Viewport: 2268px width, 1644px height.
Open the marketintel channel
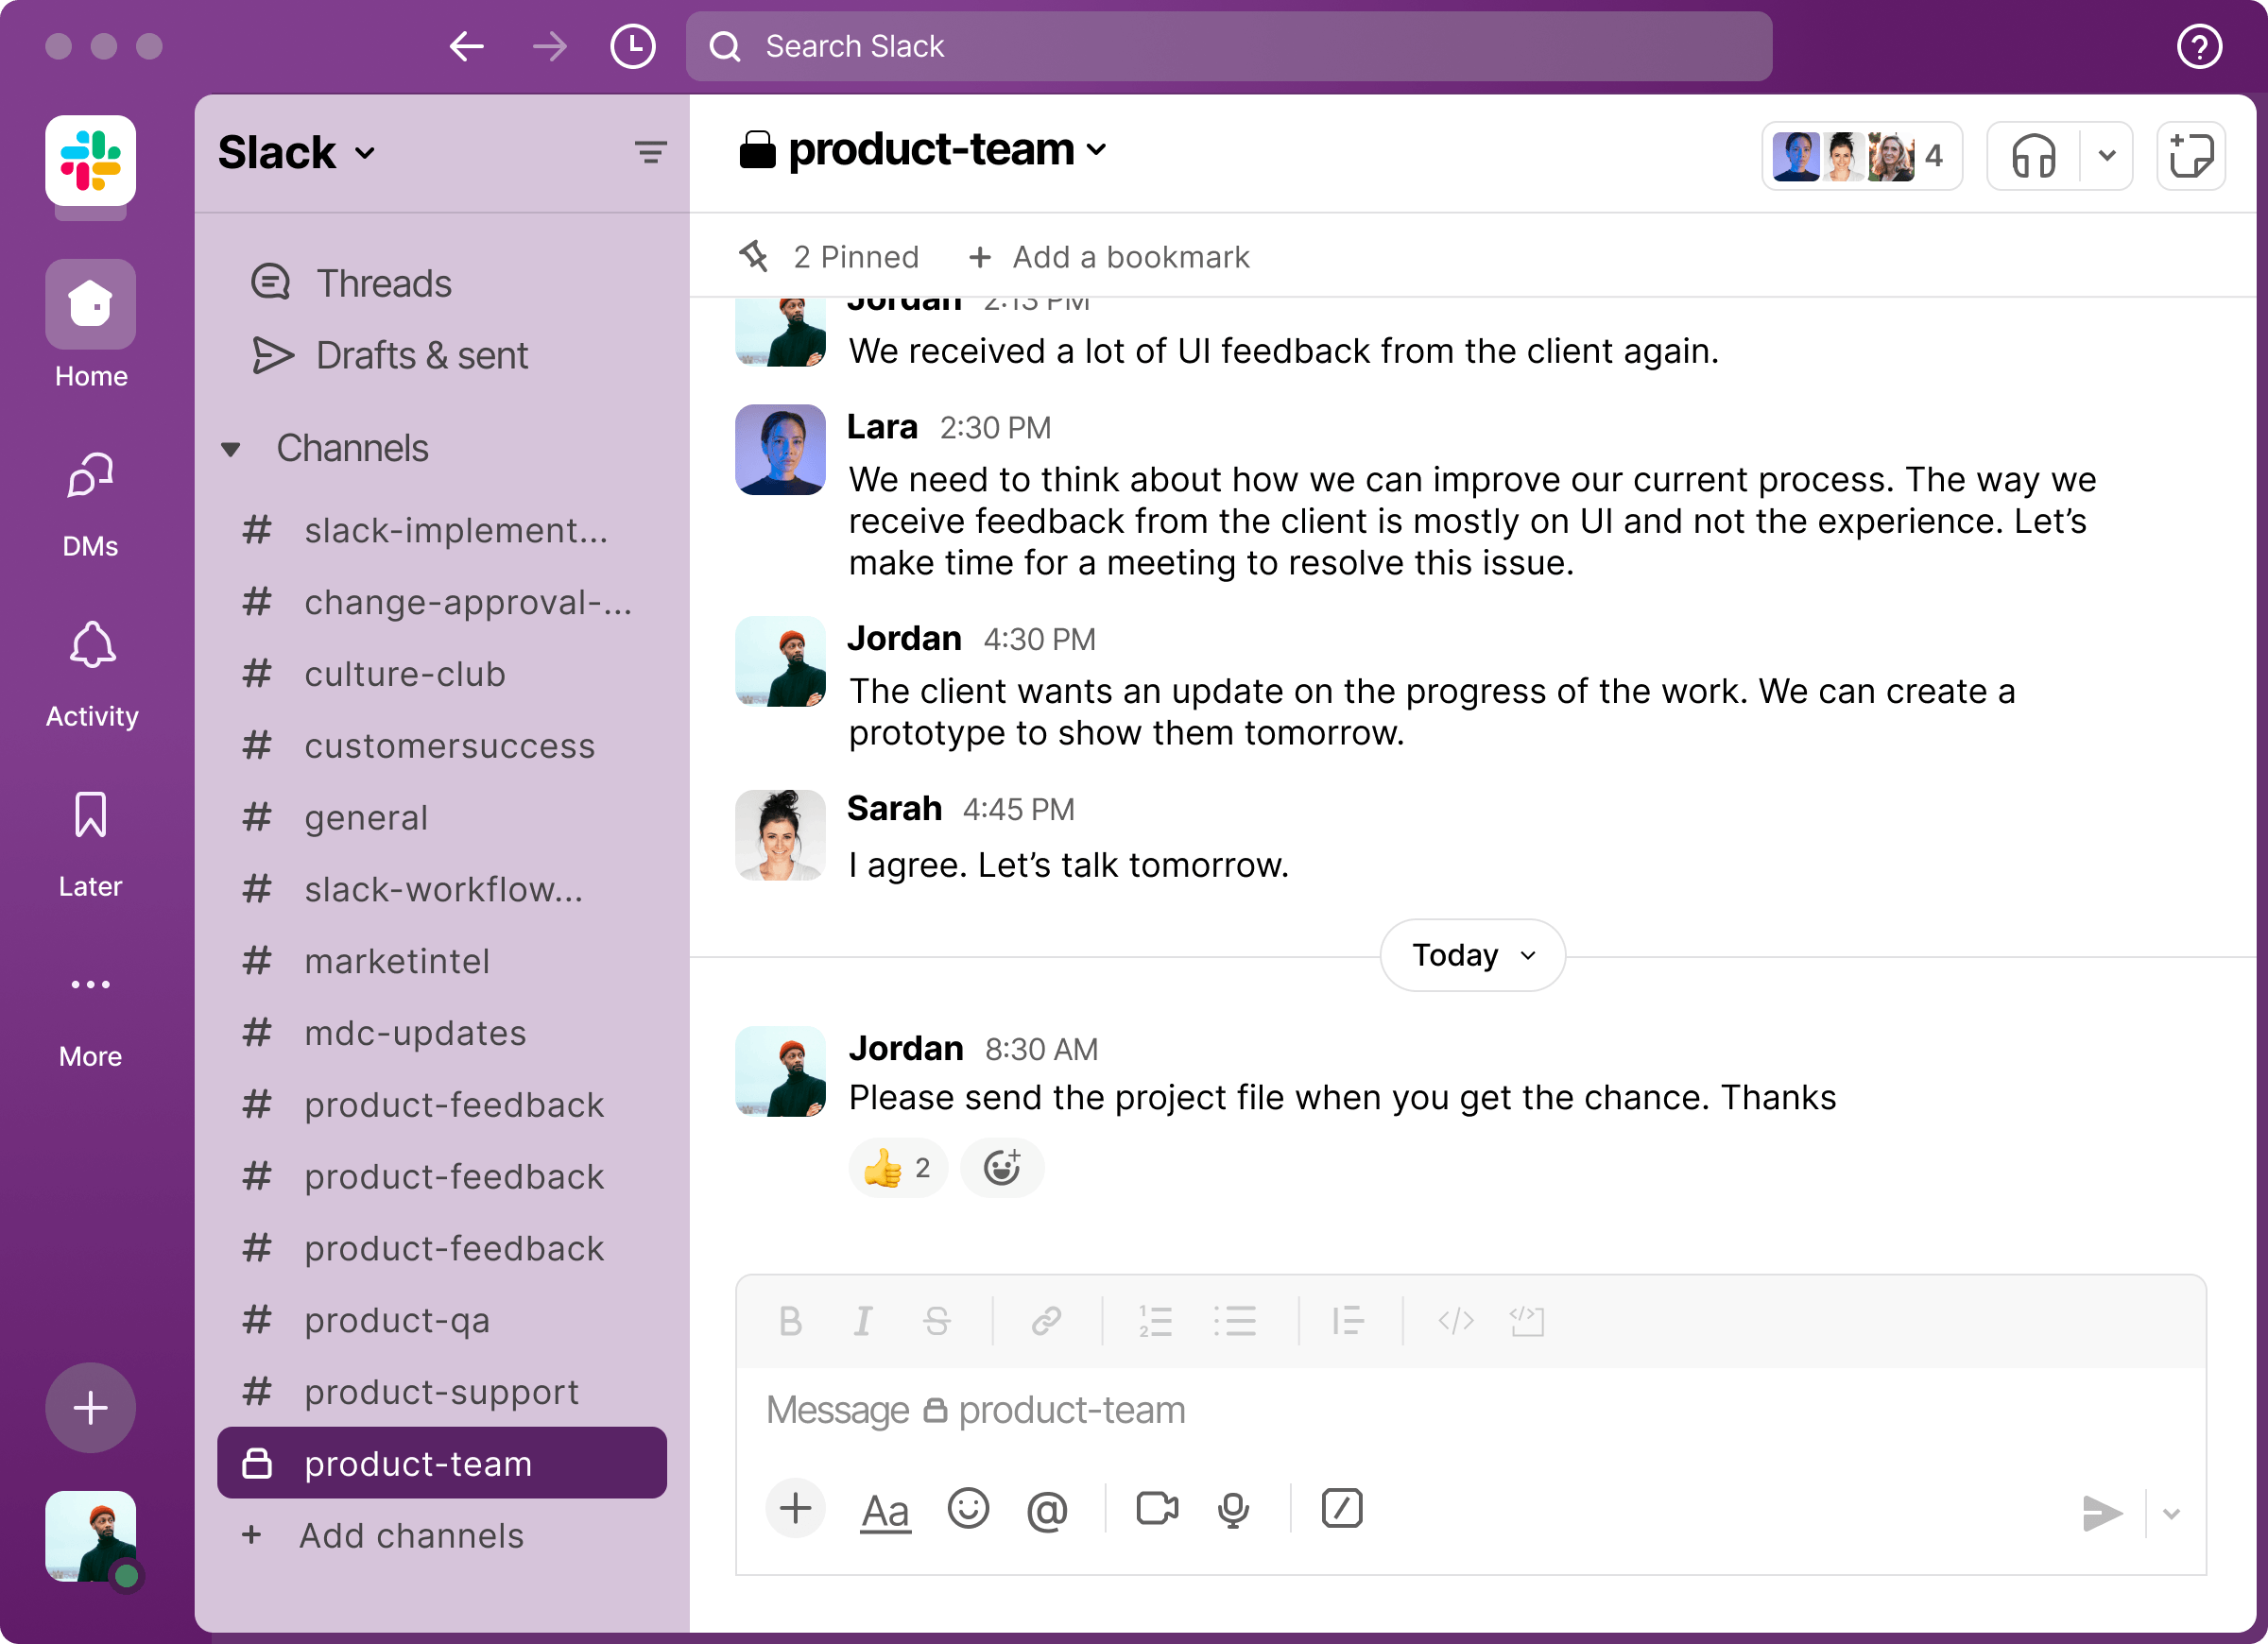point(441,961)
